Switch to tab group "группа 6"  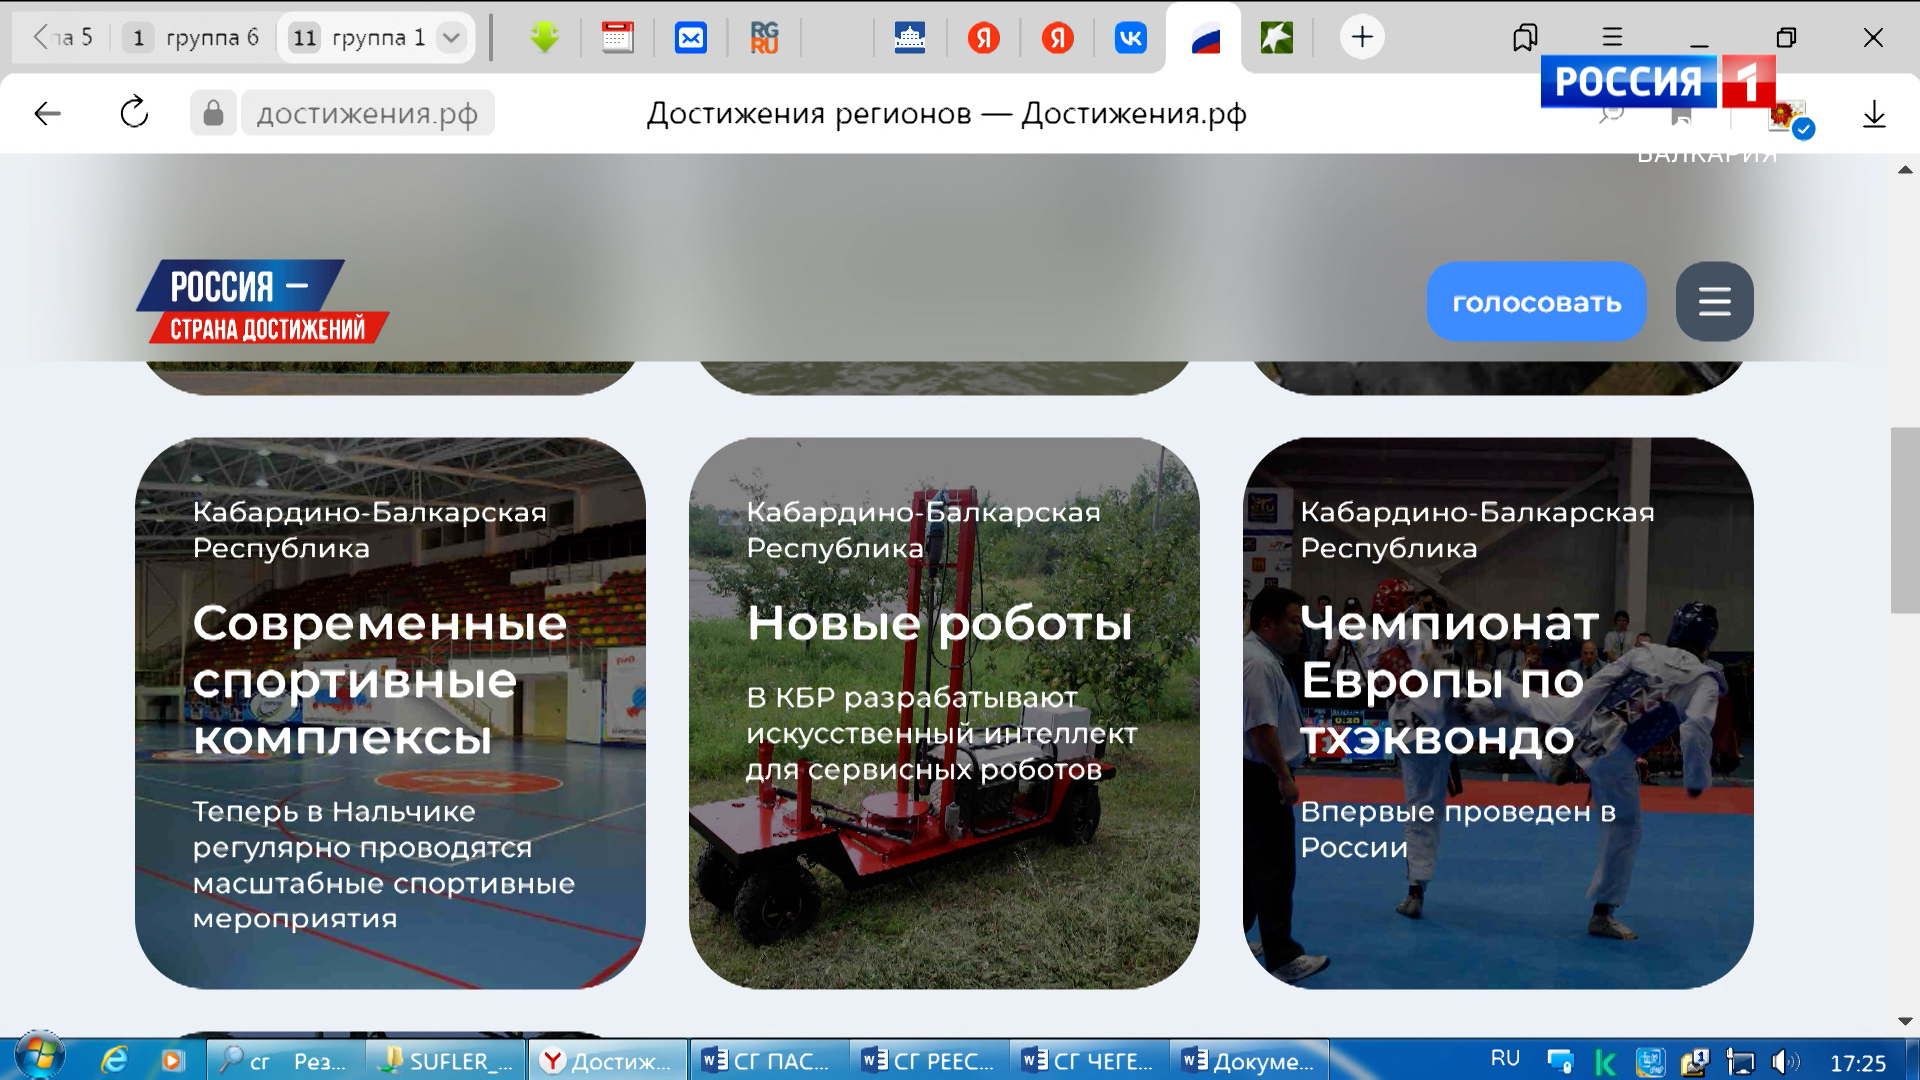pos(192,38)
